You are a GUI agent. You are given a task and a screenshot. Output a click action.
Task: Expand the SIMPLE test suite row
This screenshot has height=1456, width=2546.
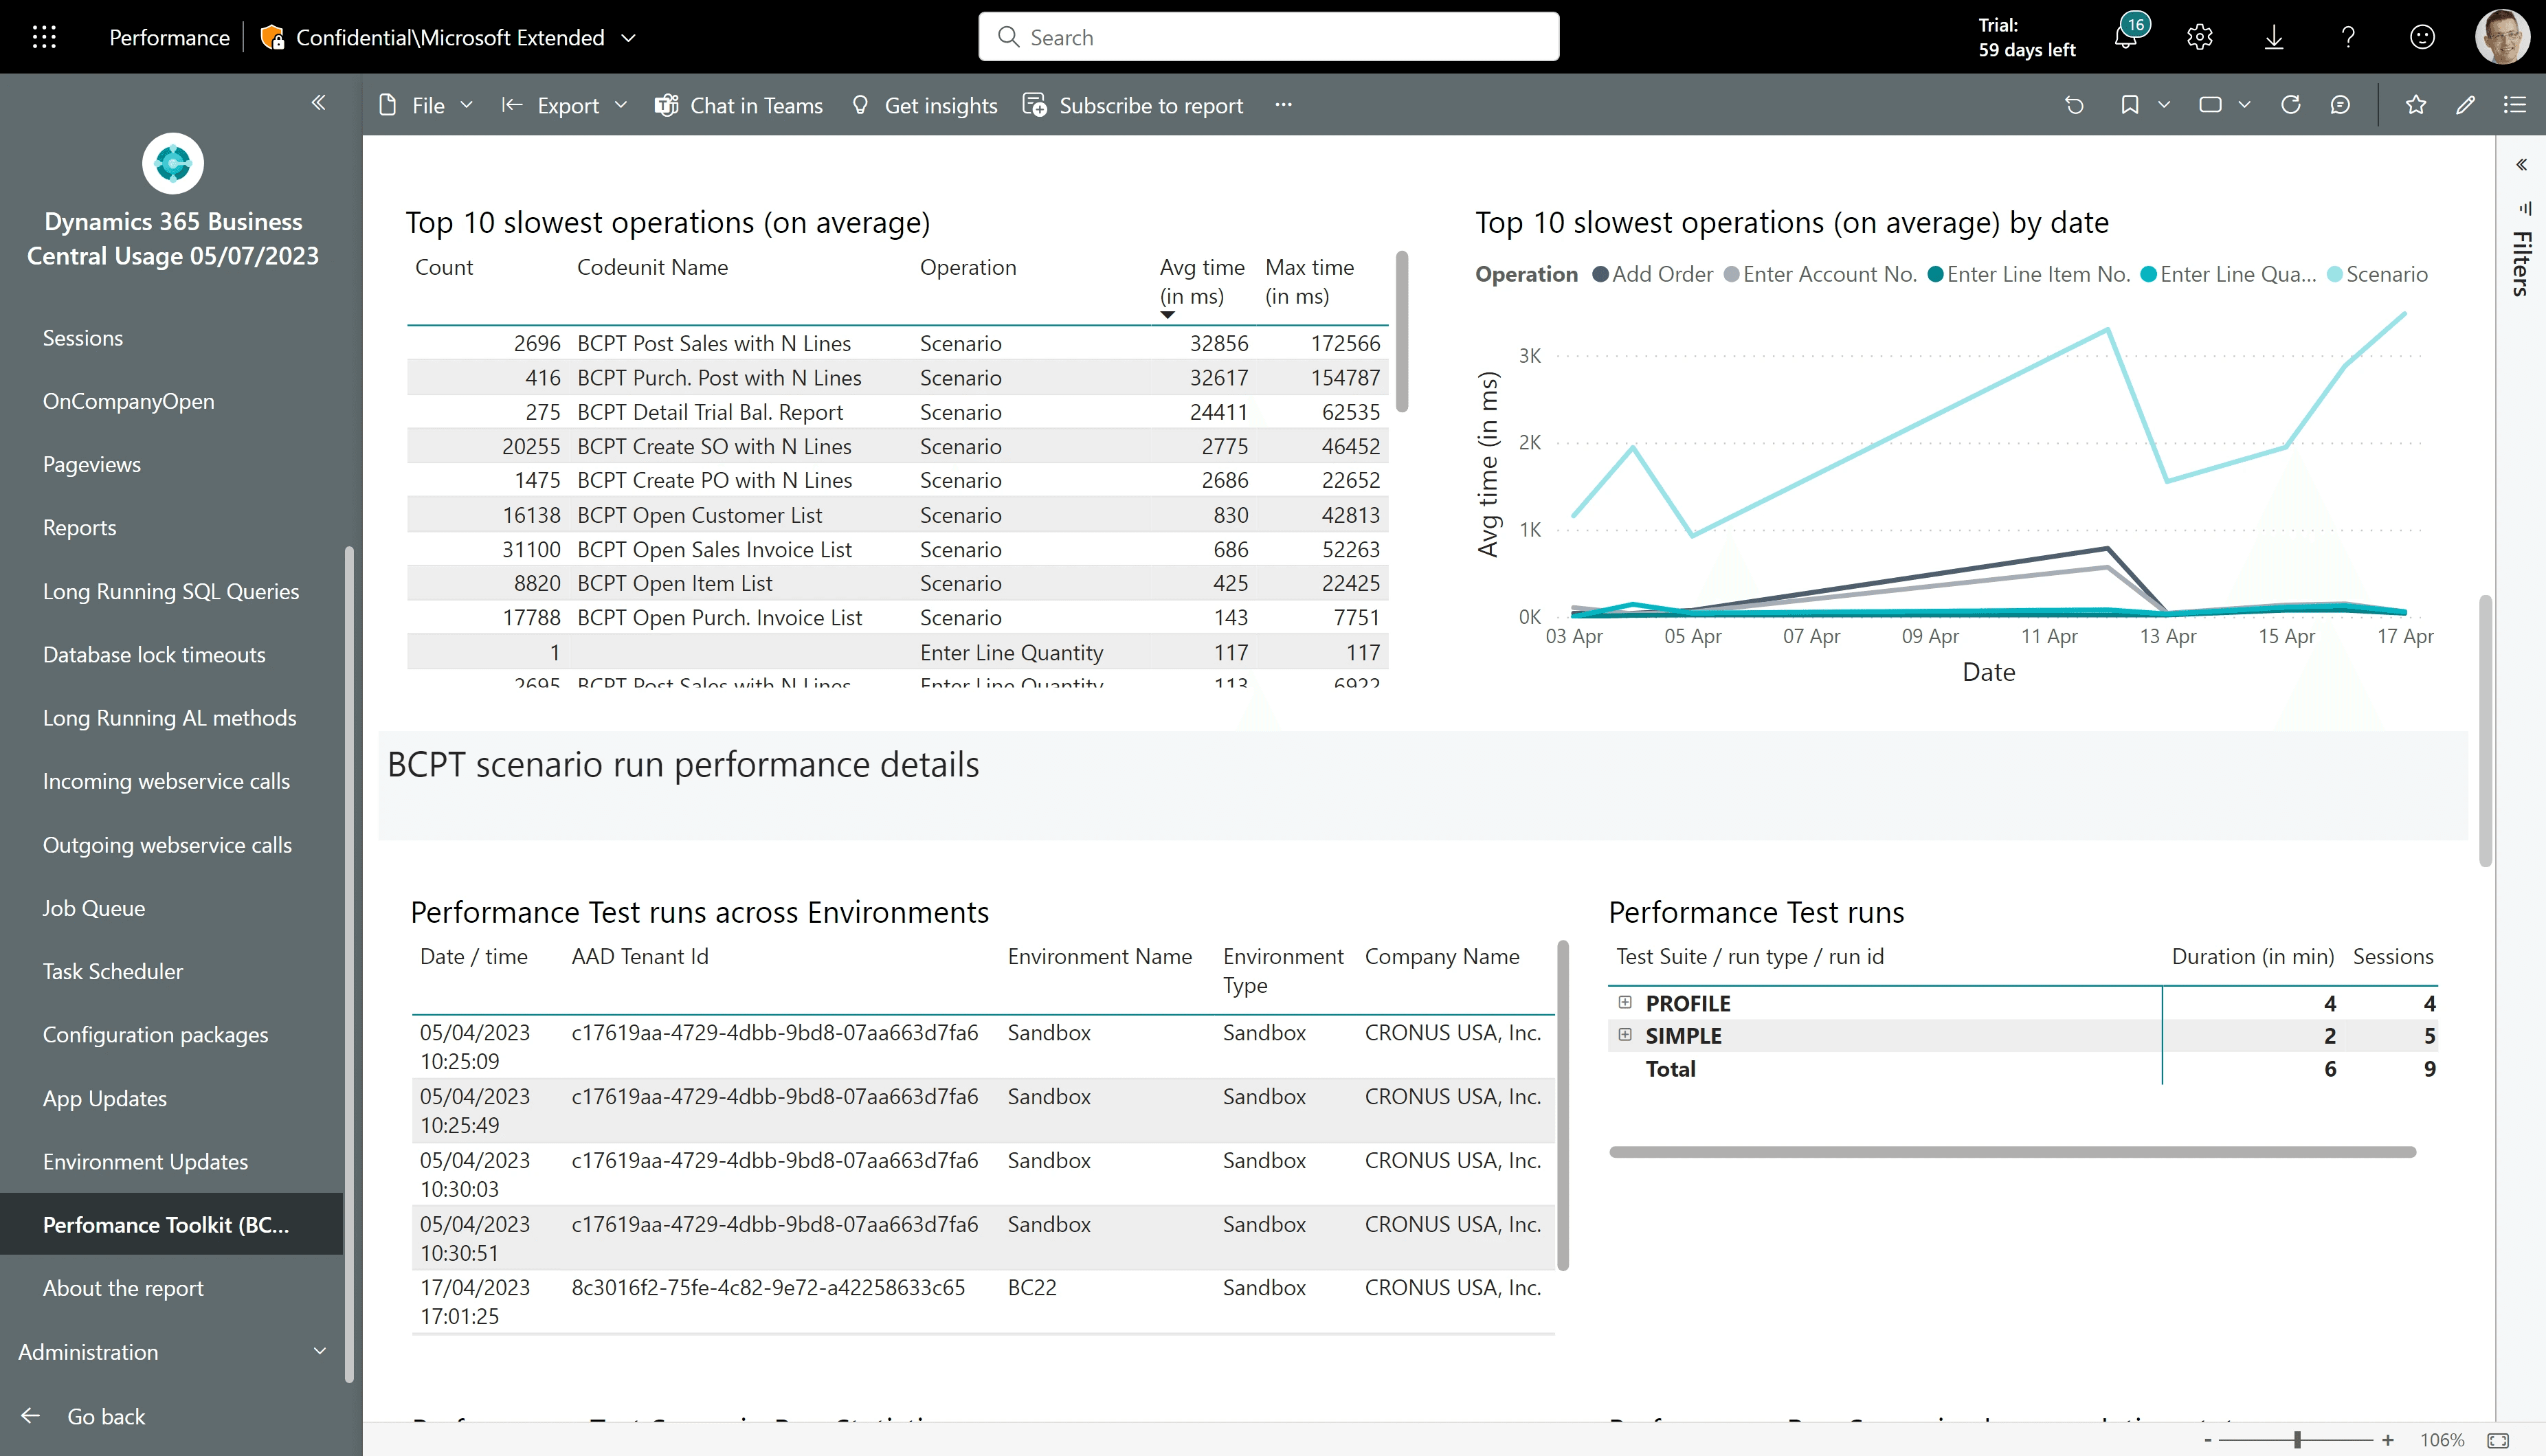tap(1625, 1035)
